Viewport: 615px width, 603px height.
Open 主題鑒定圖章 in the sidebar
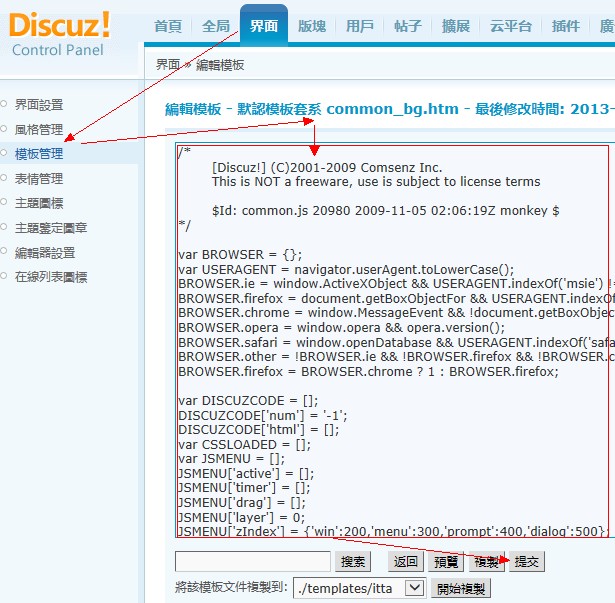point(51,228)
